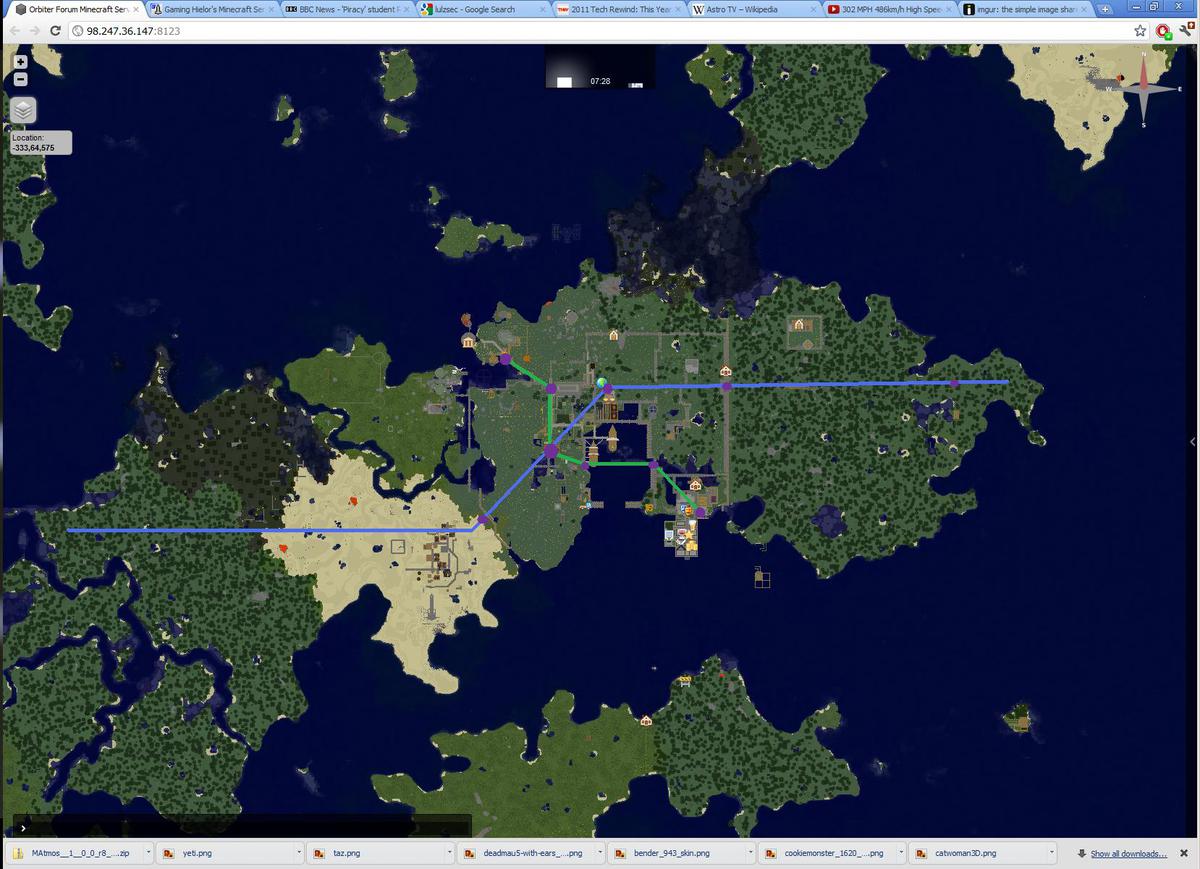Open dropdown arrow for the MAtmos zip download

[x=148, y=853]
